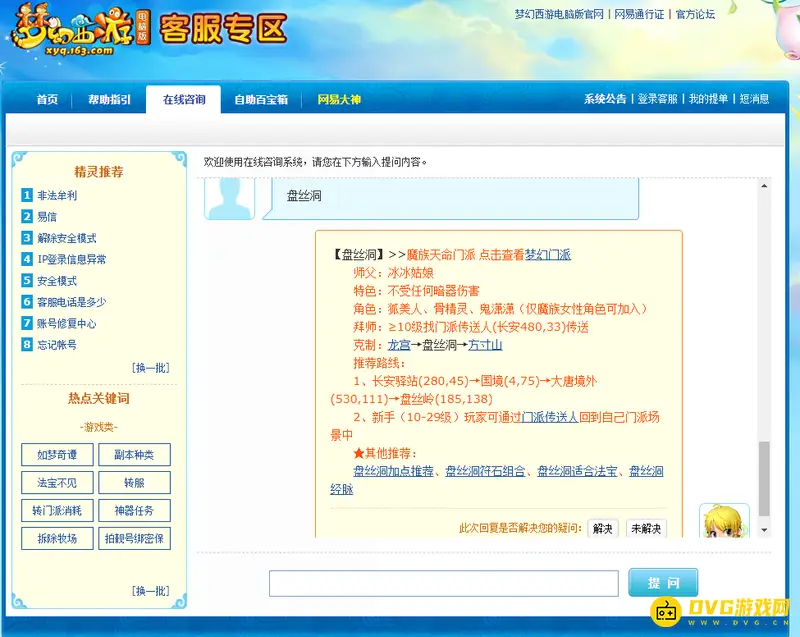The height and width of the screenshot is (637, 800).
Task: Open 盘丝洞适合法宝 link
Action: 577,471
